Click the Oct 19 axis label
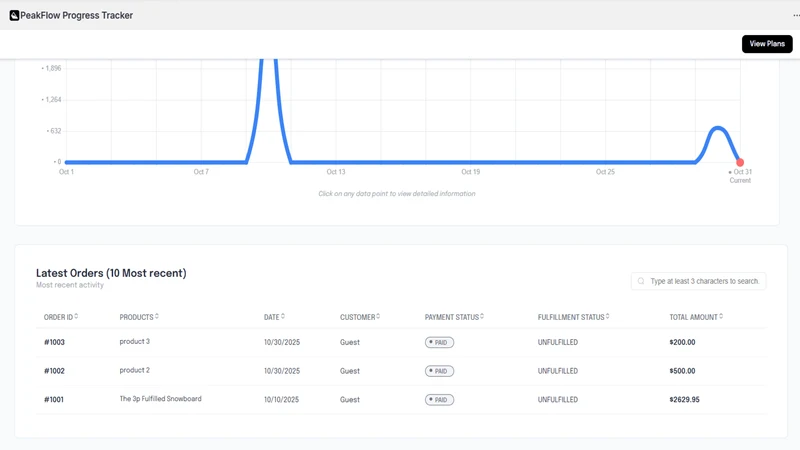Viewport: 800px width, 450px height. [470, 172]
